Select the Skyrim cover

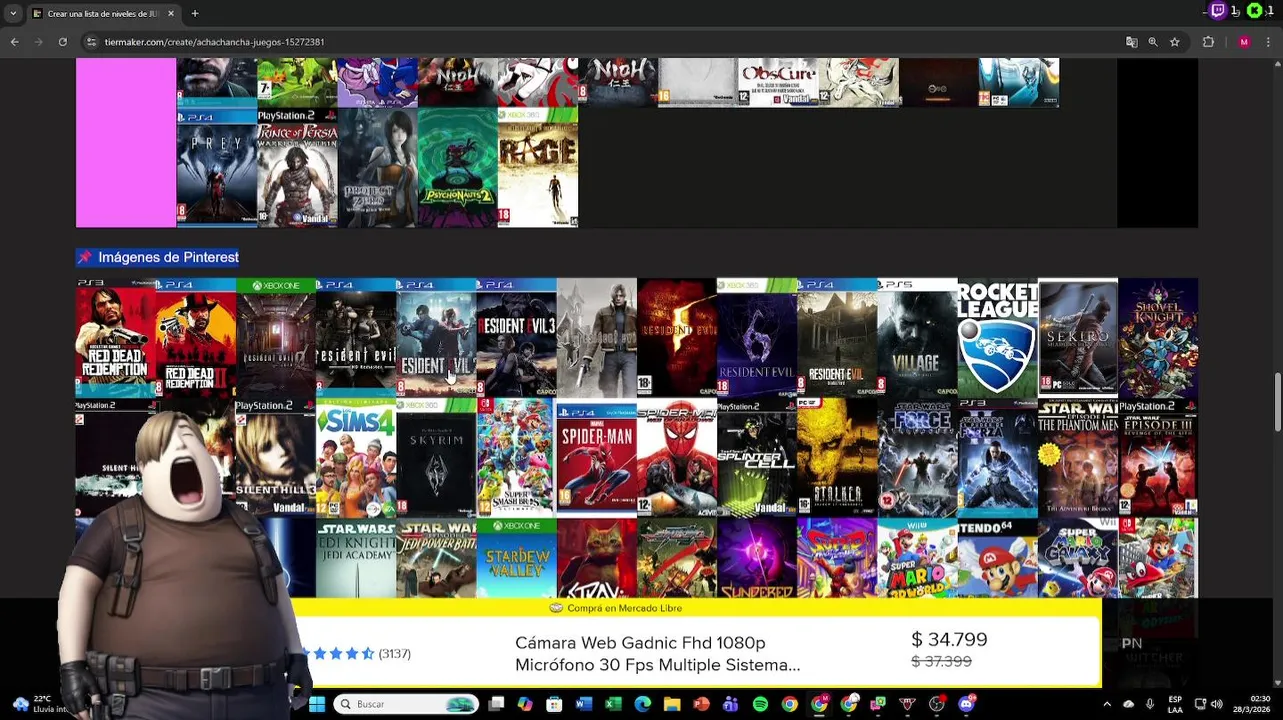coord(436,458)
